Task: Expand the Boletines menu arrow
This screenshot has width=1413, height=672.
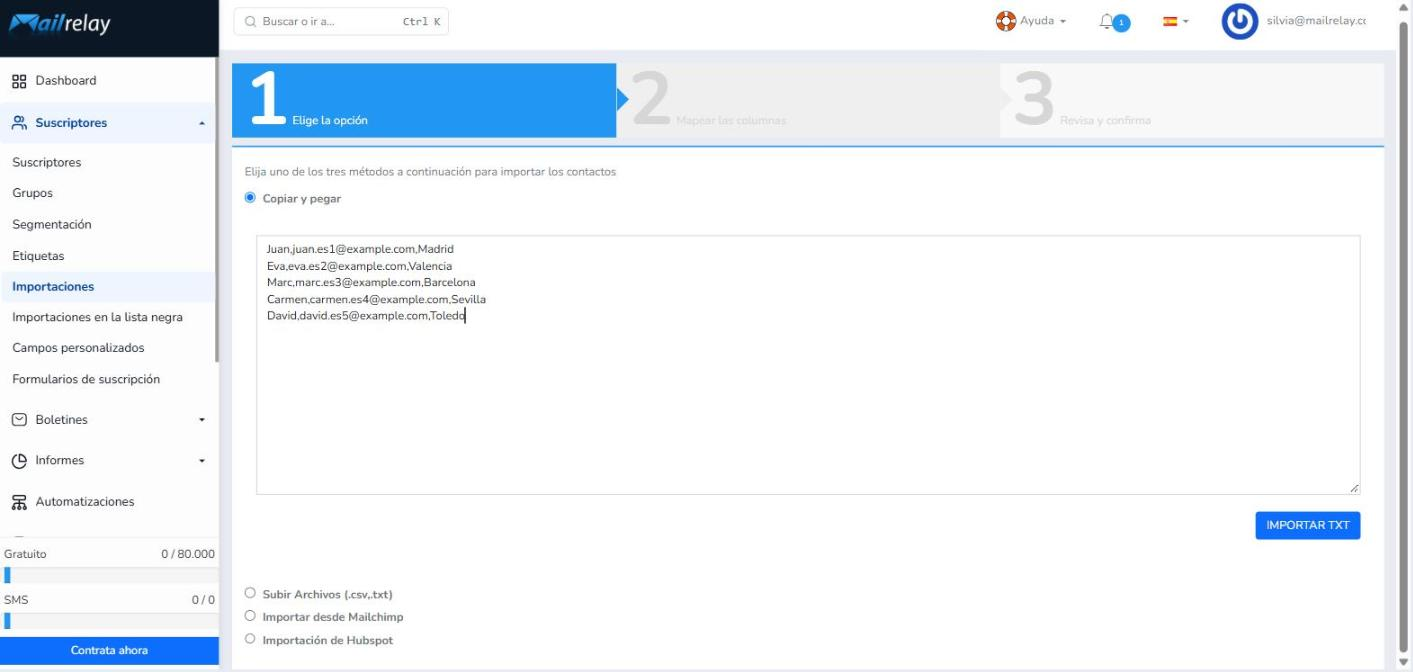Action: pyautogui.click(x=202, y=420)
